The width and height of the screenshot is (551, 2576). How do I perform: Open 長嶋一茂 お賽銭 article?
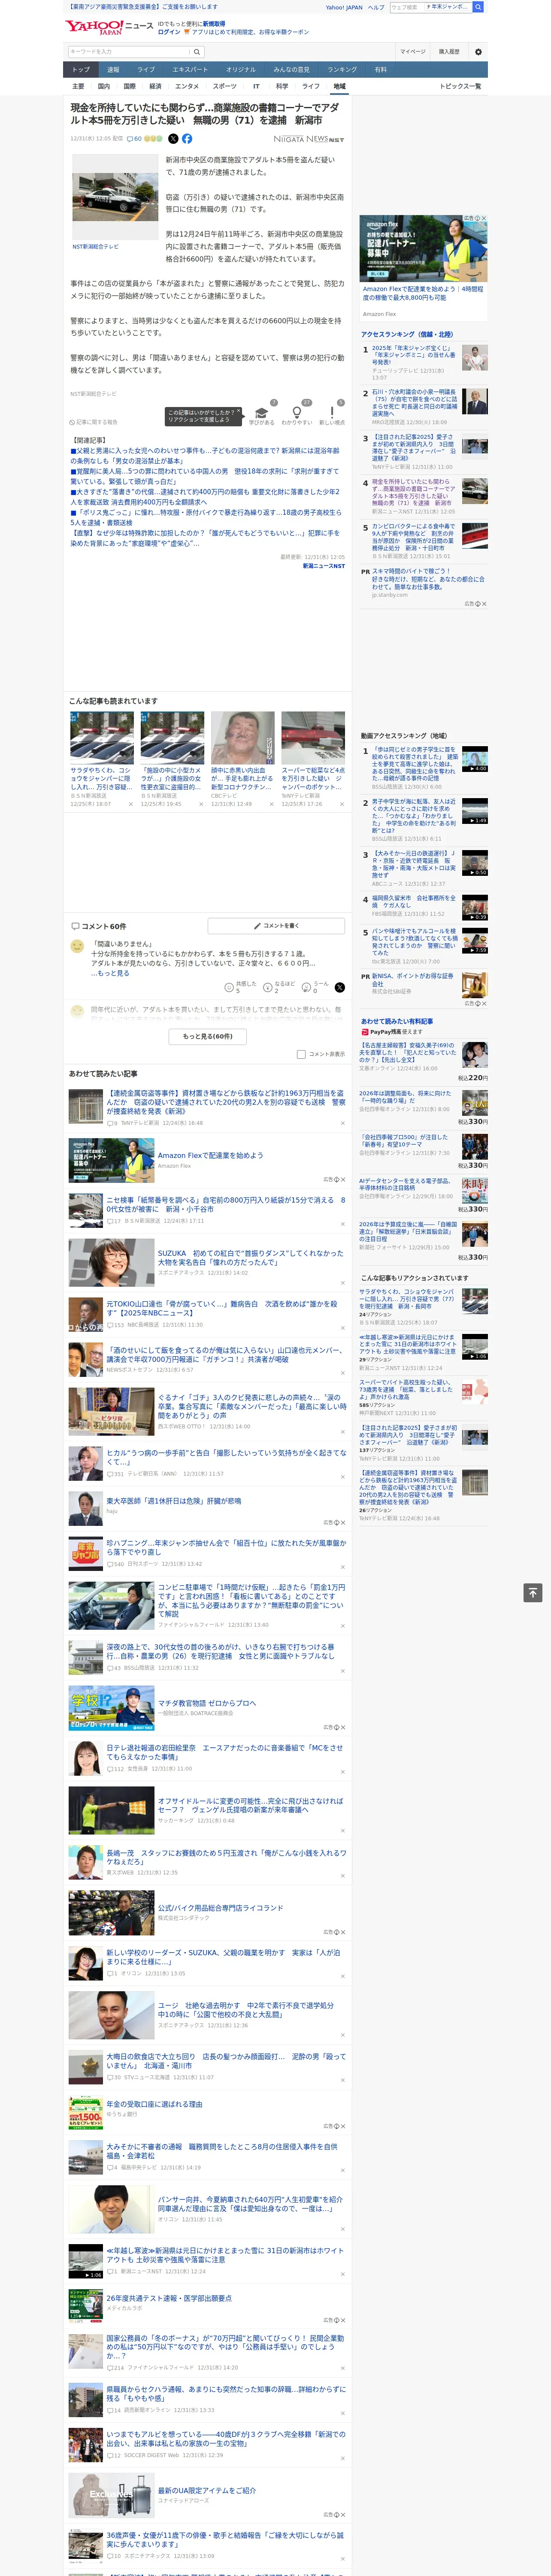(226, 1857)
